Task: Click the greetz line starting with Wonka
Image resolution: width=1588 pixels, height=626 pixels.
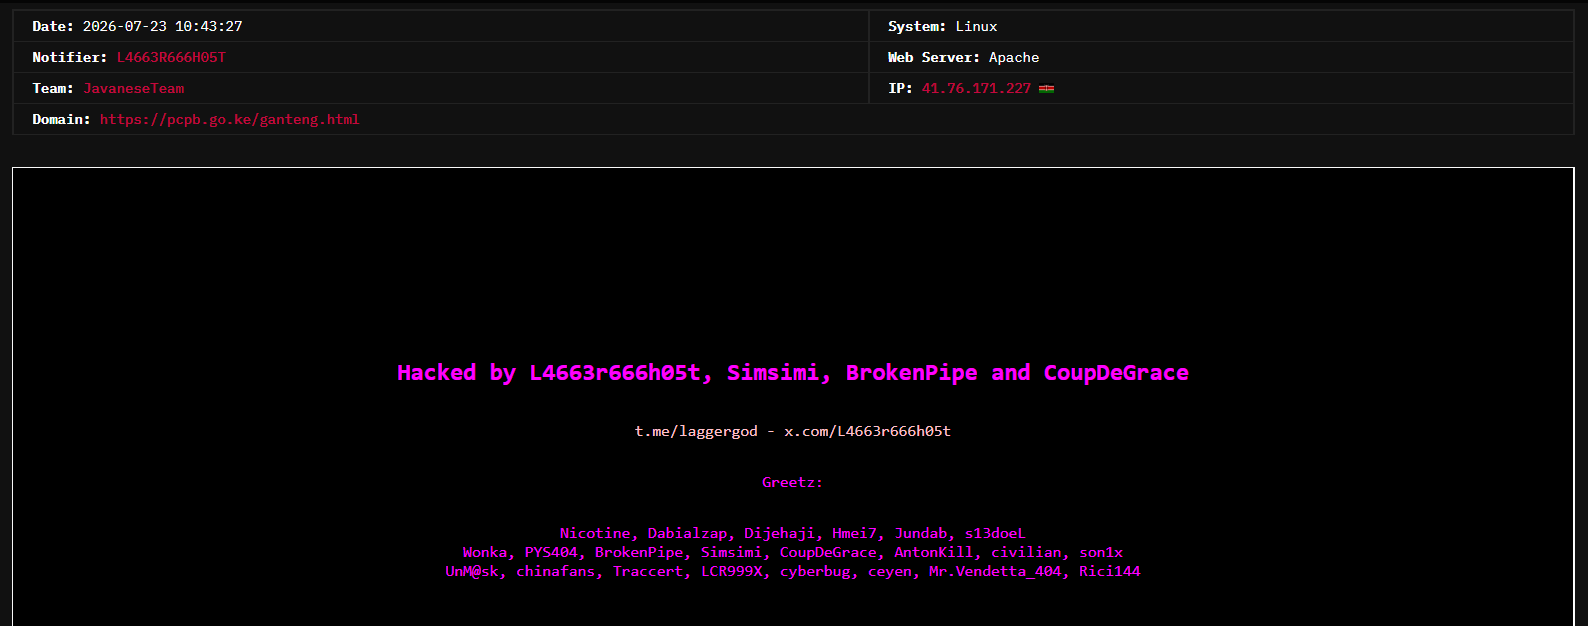Action: point(793,552)
